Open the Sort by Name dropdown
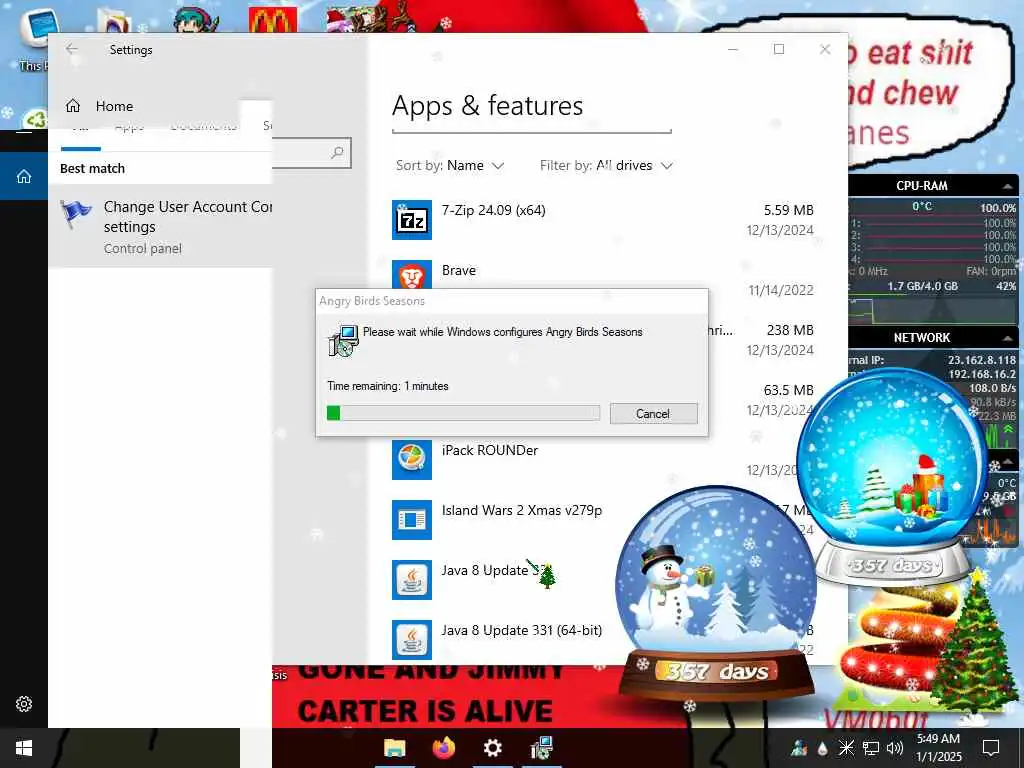 point(450,165)
